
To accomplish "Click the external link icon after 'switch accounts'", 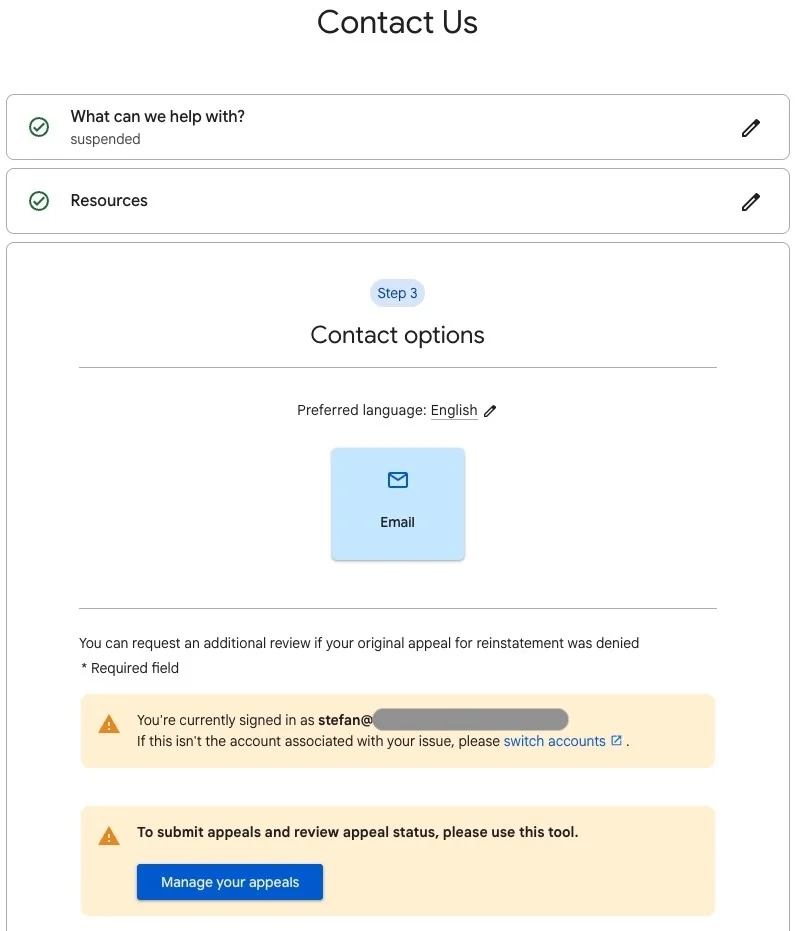I will tap(616, 741).
